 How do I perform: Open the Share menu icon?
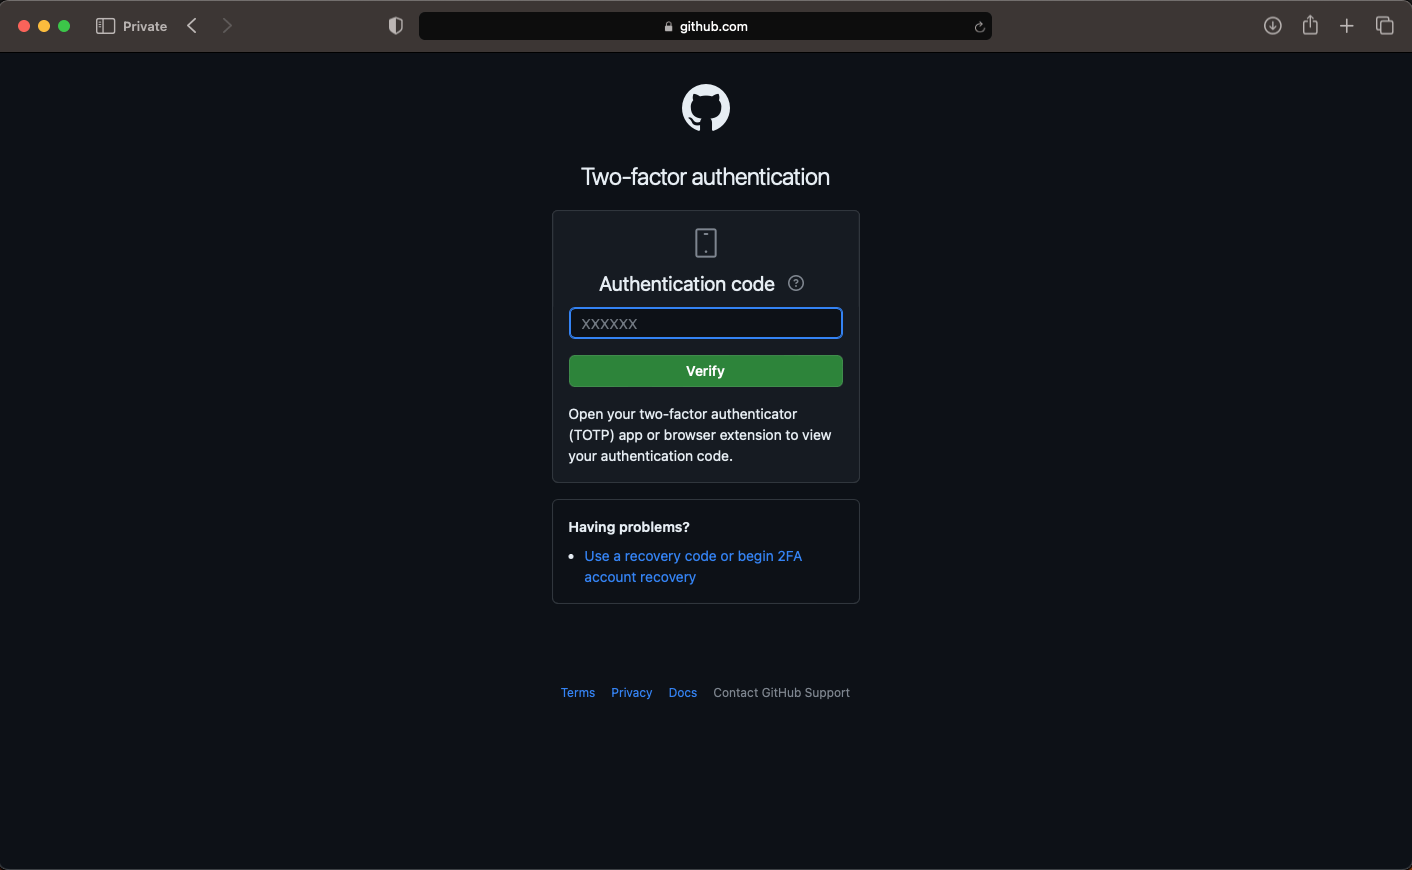click(1310, 25)
